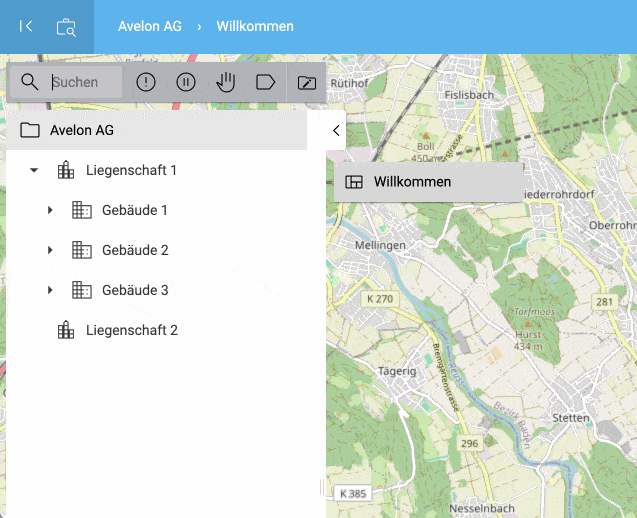Expand the Gebäude 2 node

(50, 250)
